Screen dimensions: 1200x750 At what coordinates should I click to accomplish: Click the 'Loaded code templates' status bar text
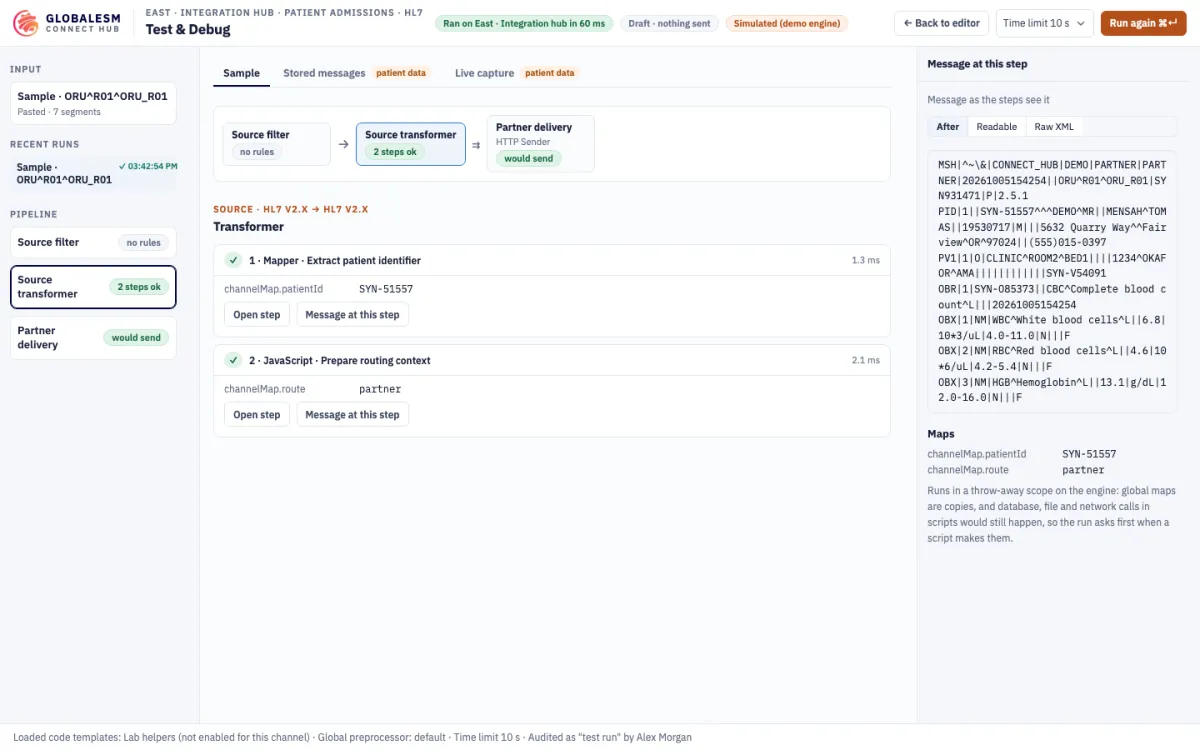[x=352, y=737]
